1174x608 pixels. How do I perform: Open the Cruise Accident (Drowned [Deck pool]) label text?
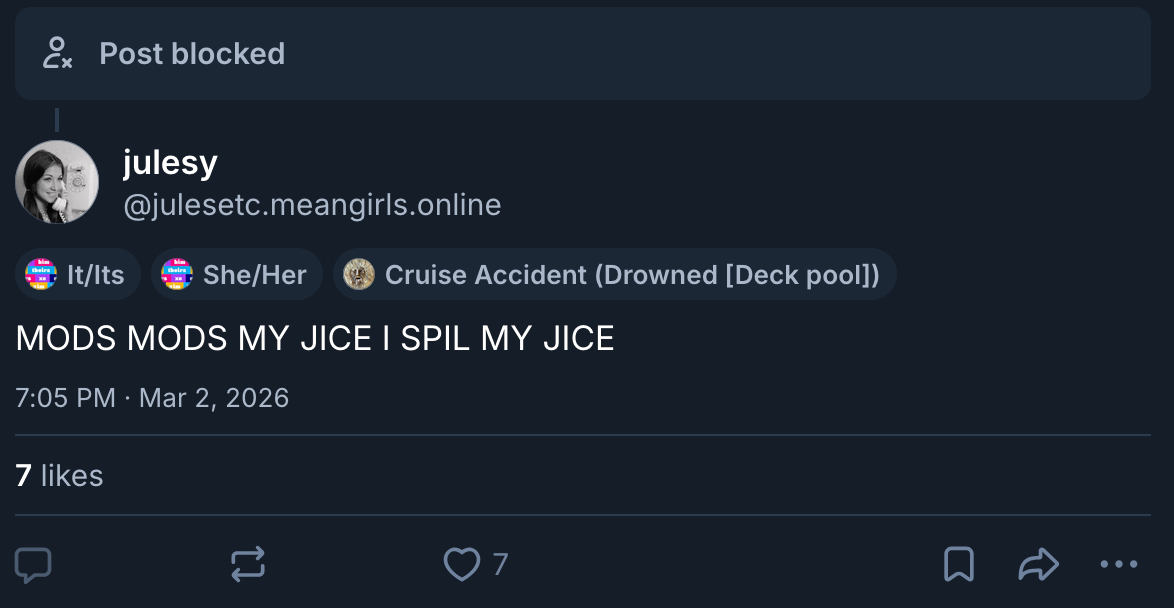(632, 275)
